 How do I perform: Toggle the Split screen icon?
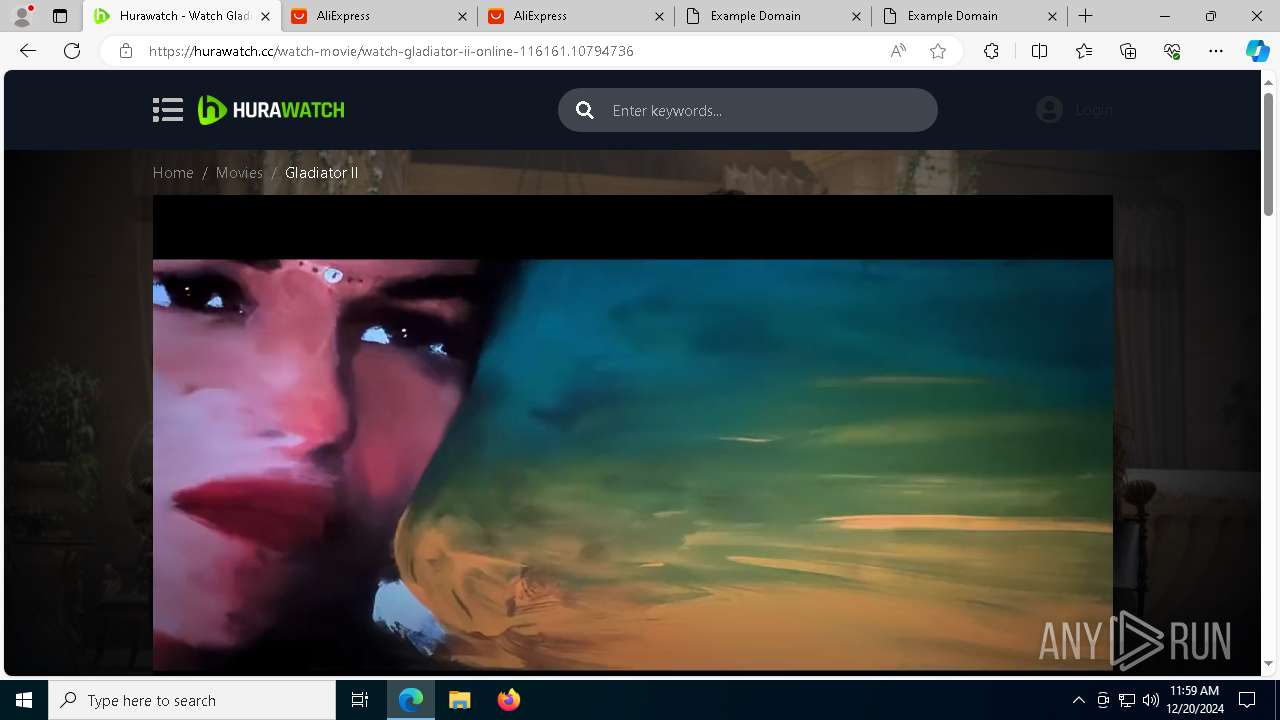coord(1039,51)
